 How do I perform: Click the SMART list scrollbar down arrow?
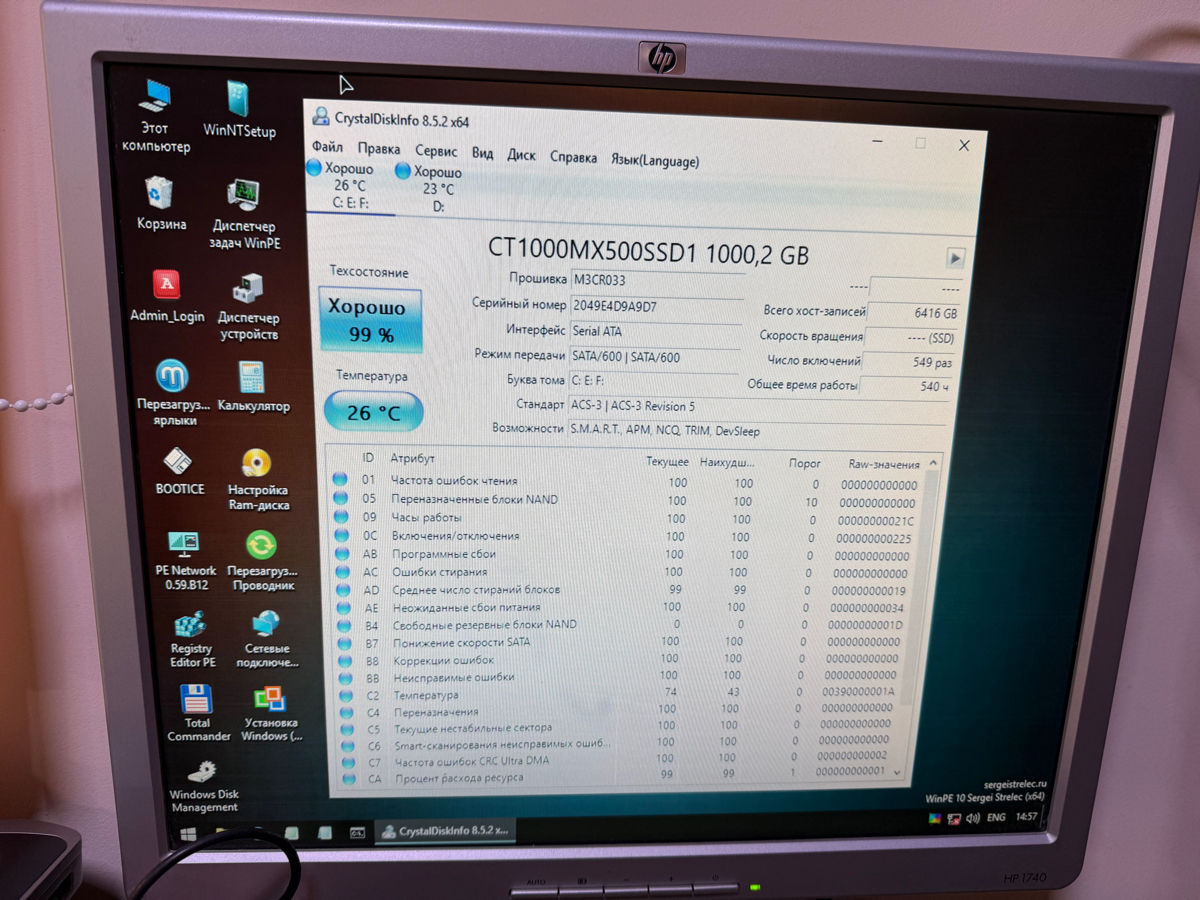(x=896, y=771)
